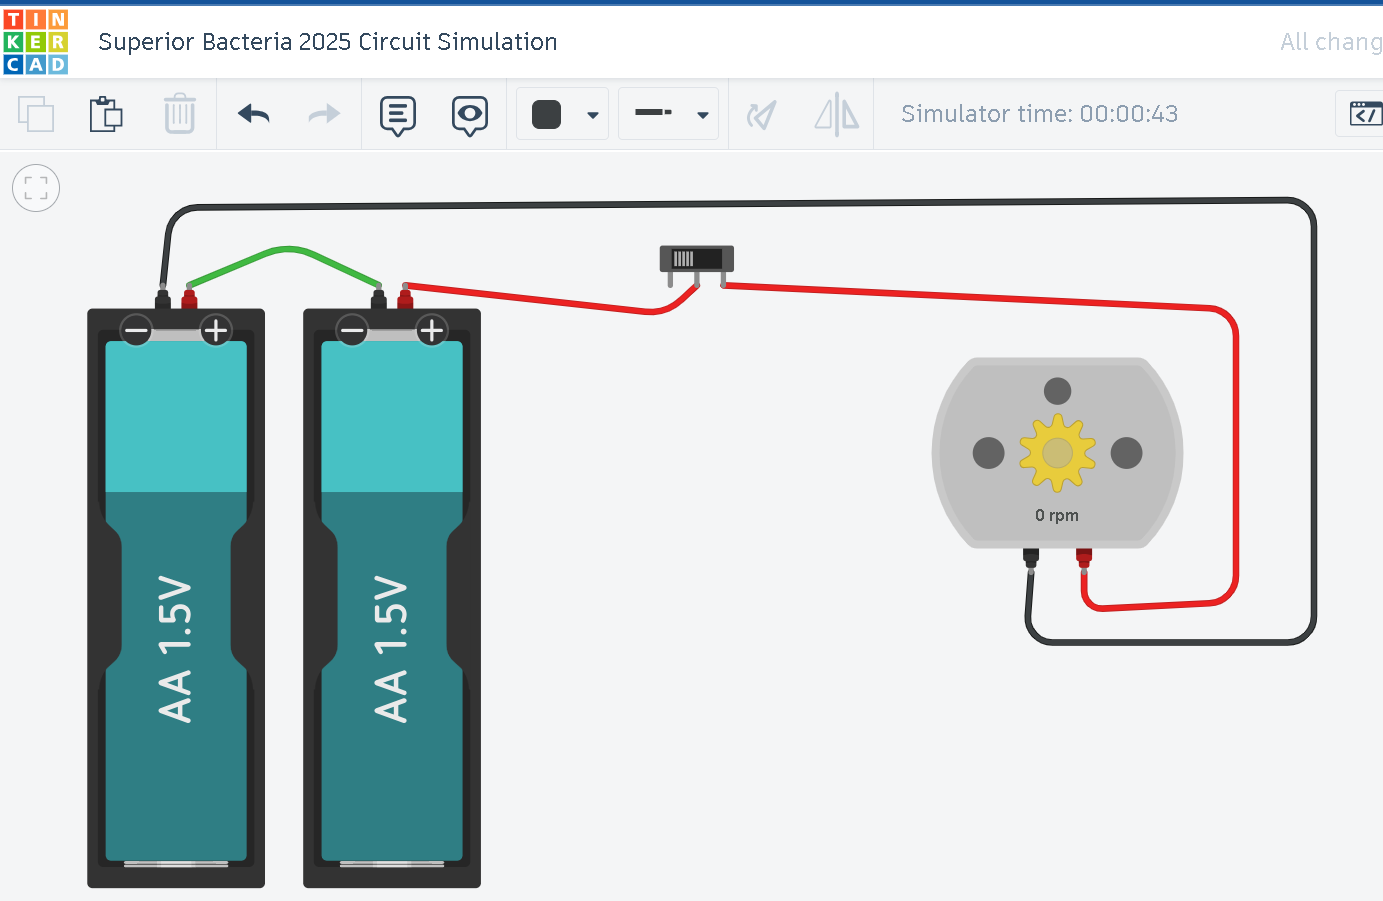
Task: Click the Mirror flip icon
Action: [x=837, y=114]
